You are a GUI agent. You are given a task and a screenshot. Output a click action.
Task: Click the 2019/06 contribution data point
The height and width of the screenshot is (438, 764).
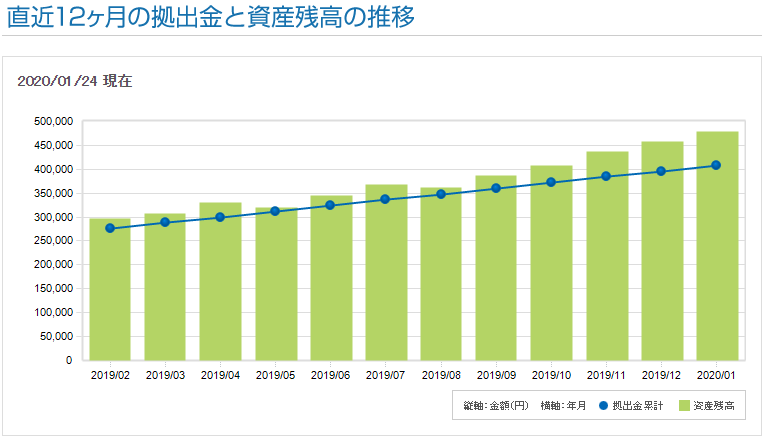[330, 205]
